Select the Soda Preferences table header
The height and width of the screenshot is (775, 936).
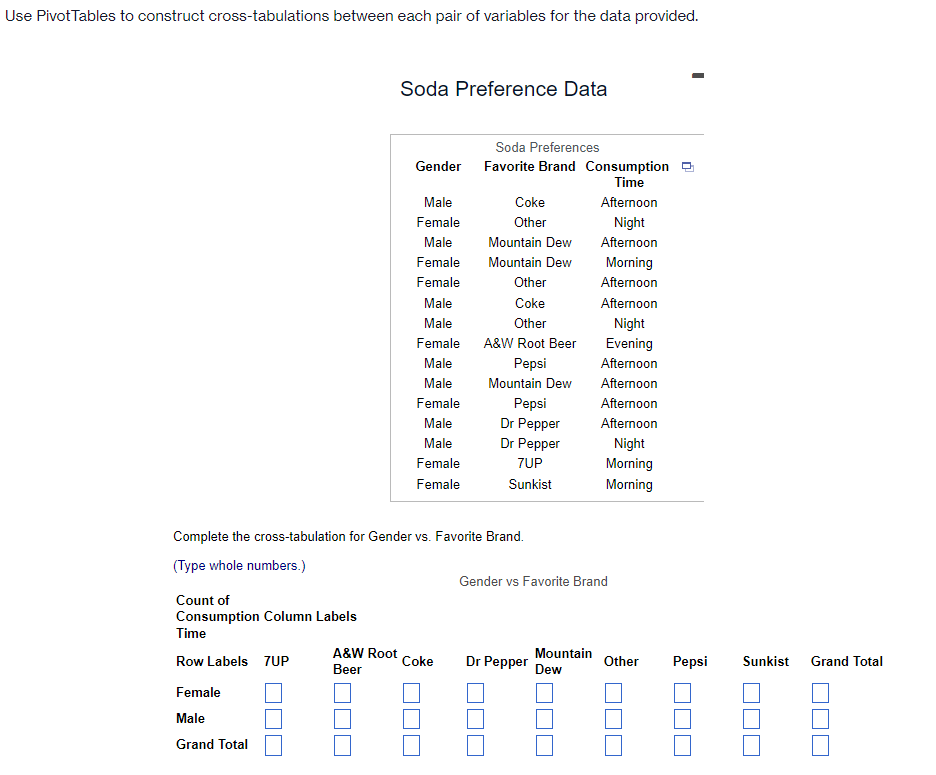point(547,146)
